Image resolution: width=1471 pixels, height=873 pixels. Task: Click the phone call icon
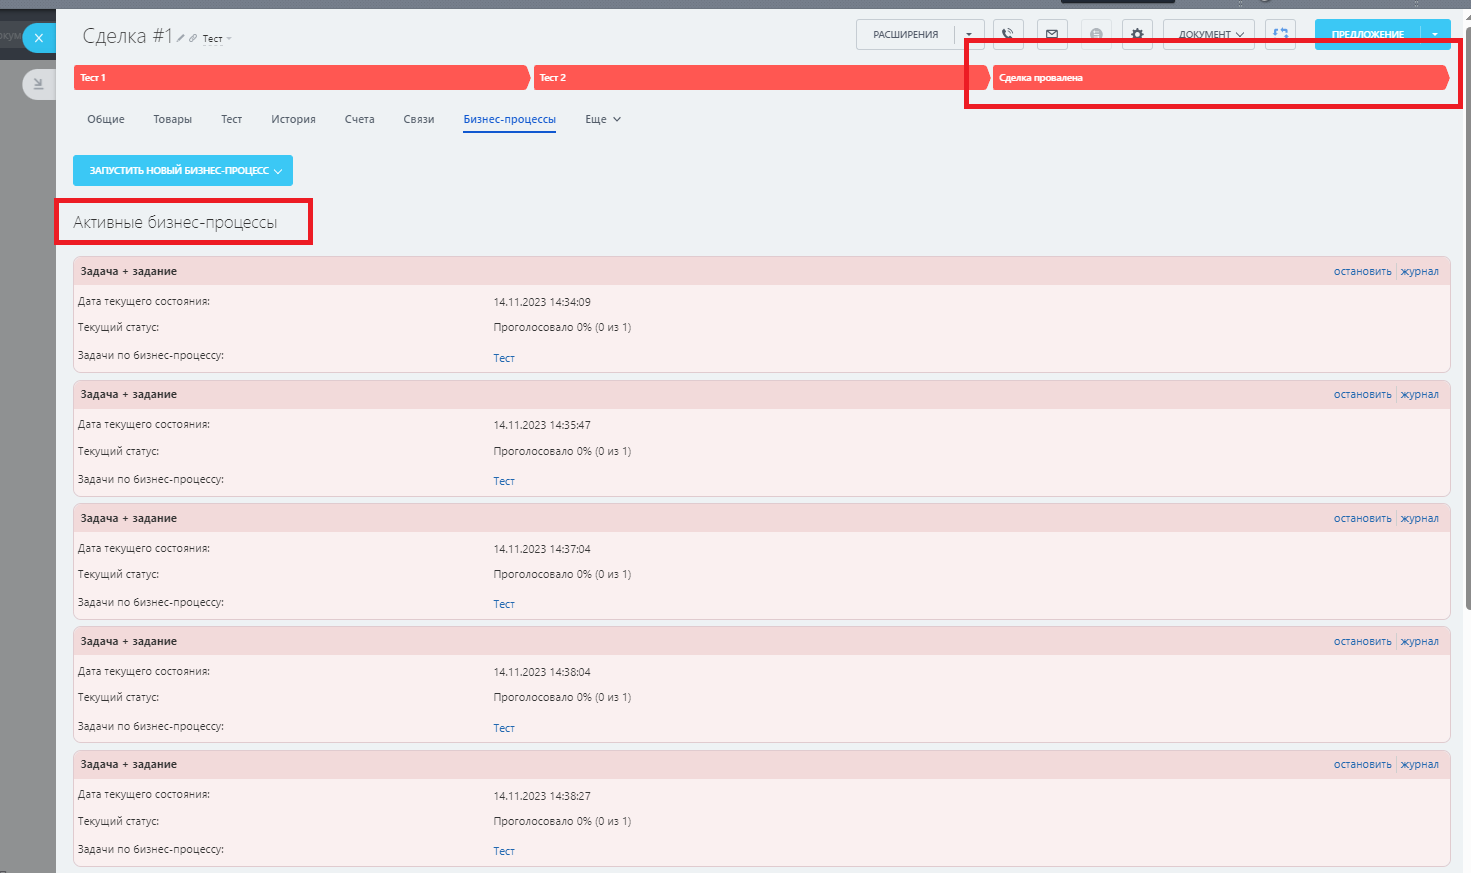[1008, 34]
